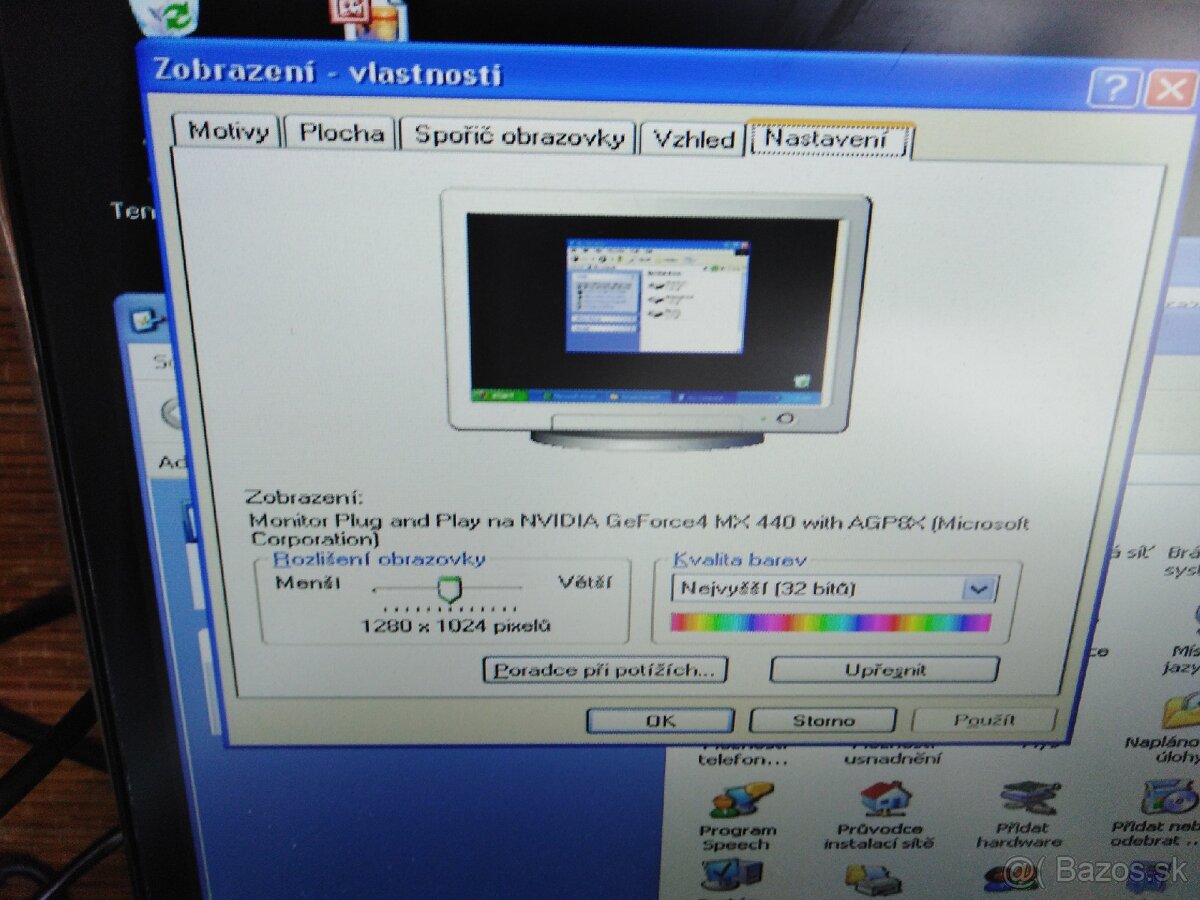This screenshot has width=1200, height=900.
Task: Expand the Kvalita barev dropdown arrow
Action: click(x=979, y=589)
